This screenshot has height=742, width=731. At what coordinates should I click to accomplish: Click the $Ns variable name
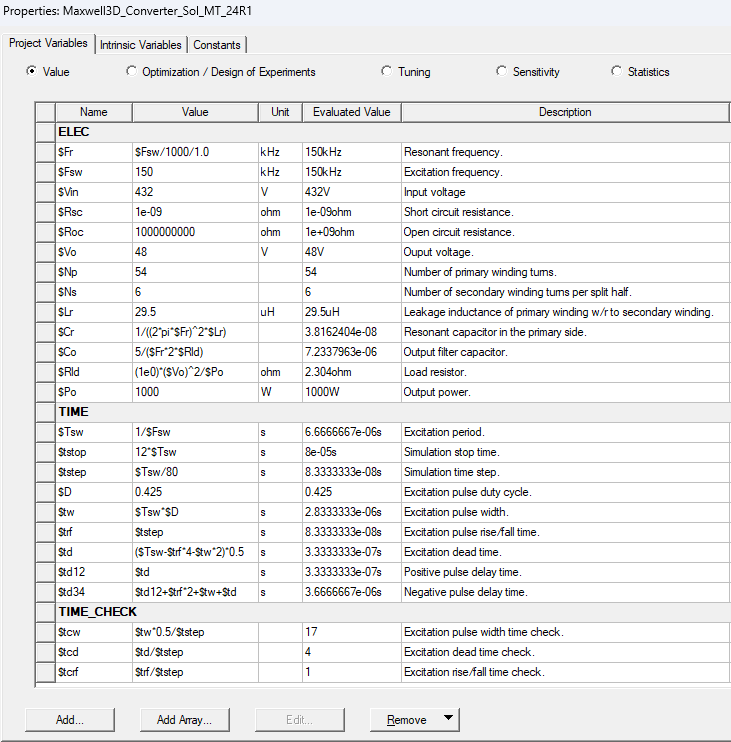(x=94, y=292)
